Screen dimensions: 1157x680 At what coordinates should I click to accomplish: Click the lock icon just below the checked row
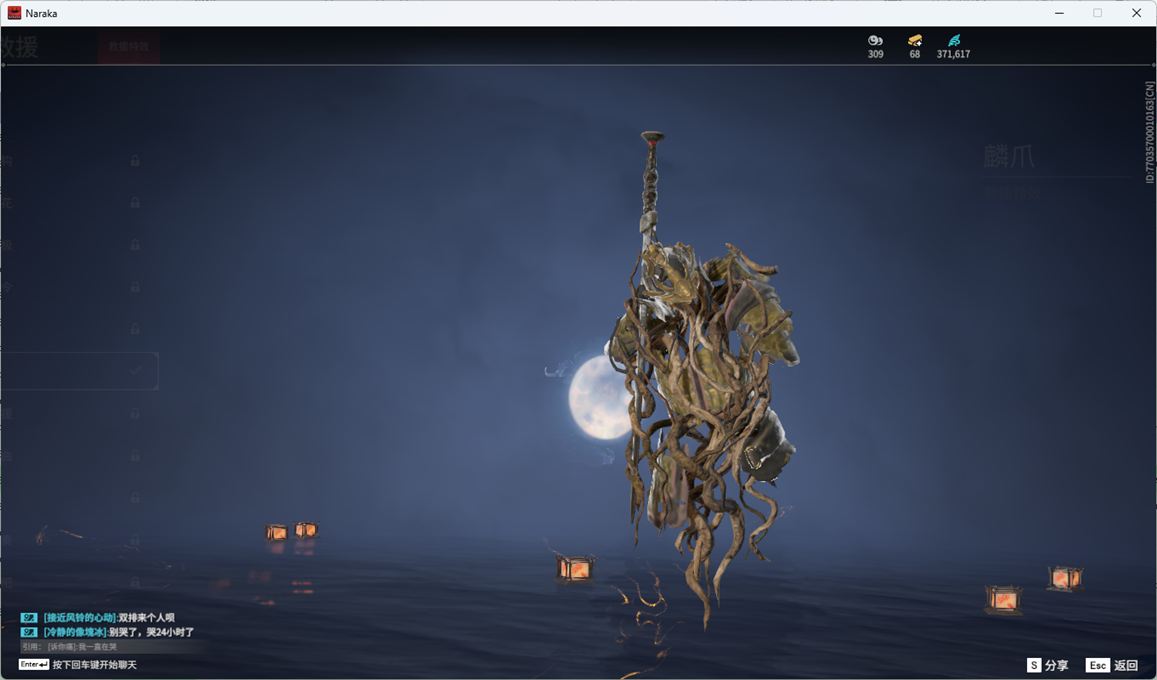135,413
